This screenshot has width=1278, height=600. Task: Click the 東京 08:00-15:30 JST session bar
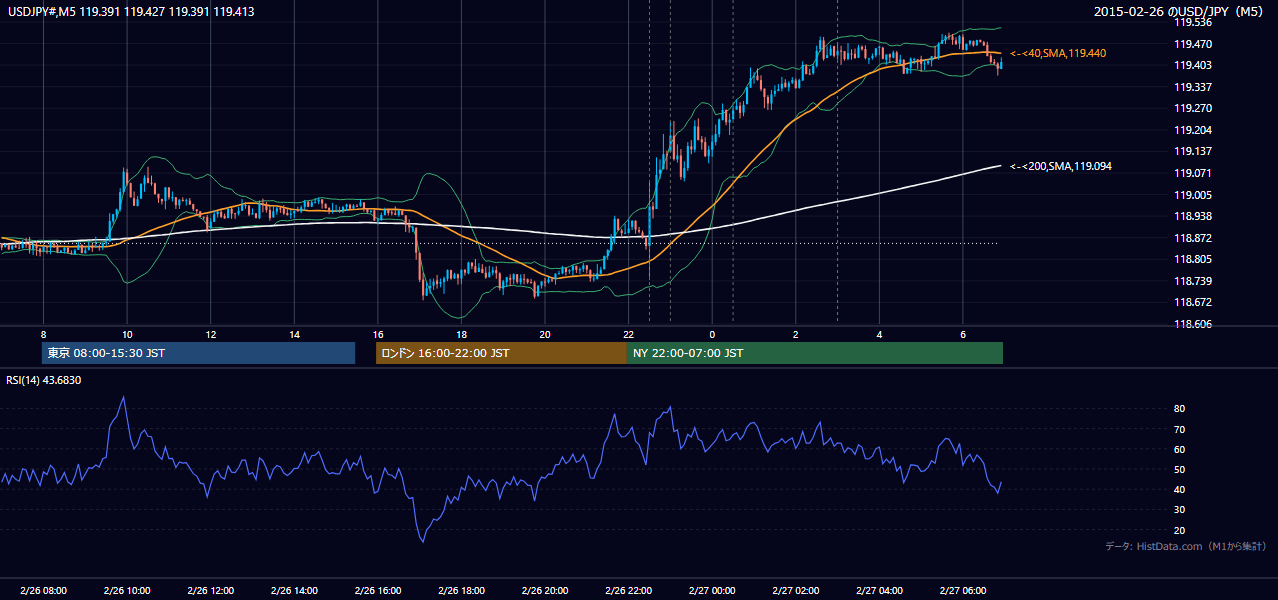pos(199,353)
